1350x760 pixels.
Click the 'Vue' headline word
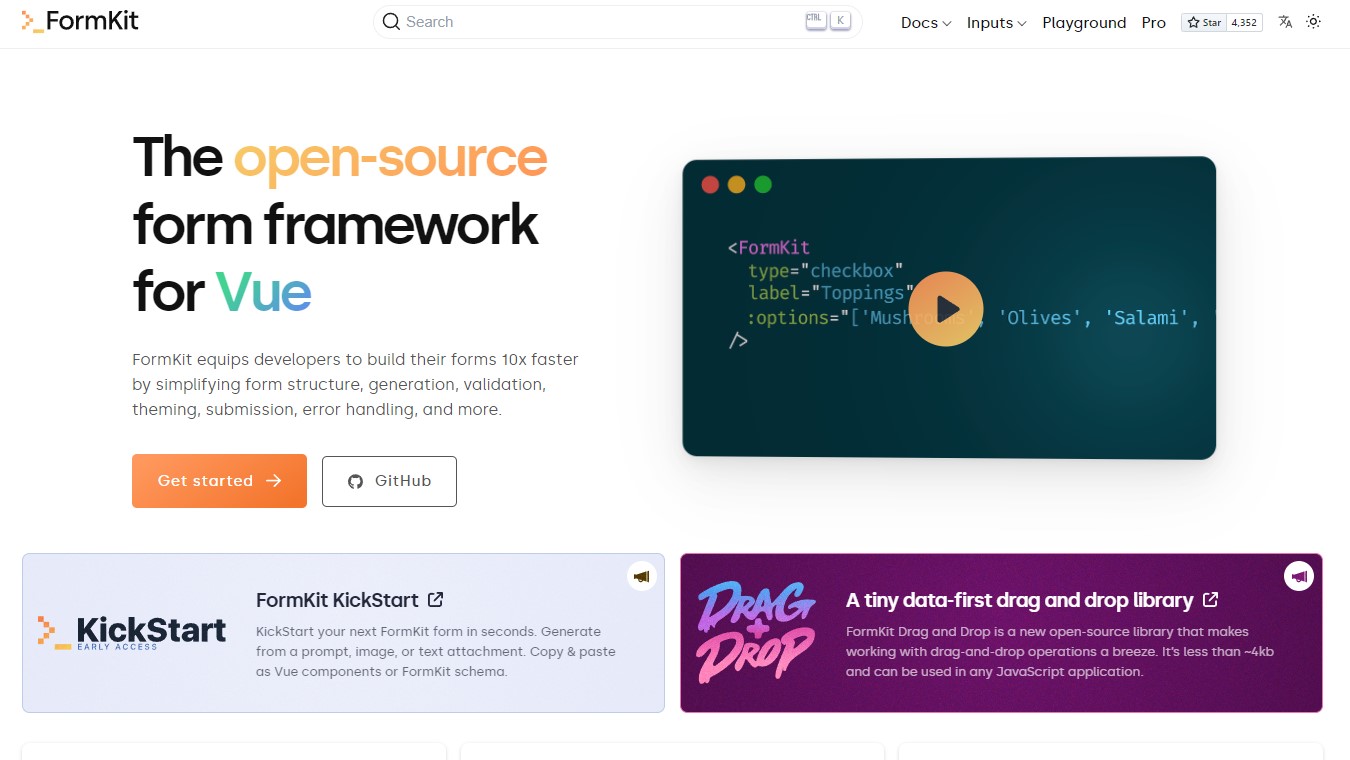tap(264, 292)
